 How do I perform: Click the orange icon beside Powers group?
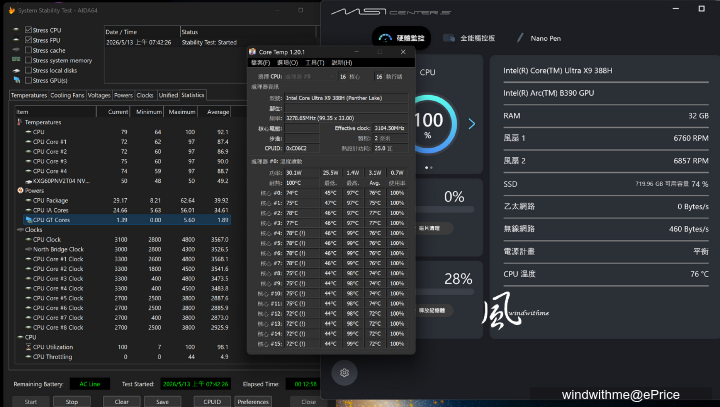20,190
